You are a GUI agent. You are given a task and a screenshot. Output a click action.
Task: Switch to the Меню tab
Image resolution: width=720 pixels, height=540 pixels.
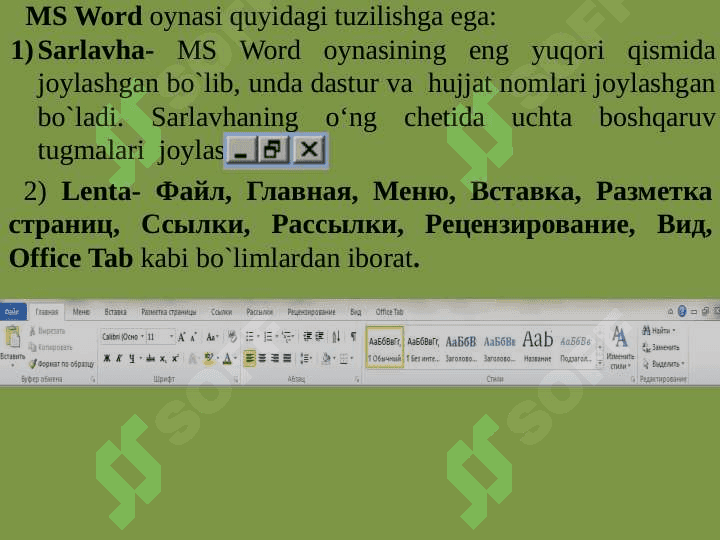point(81,312)
